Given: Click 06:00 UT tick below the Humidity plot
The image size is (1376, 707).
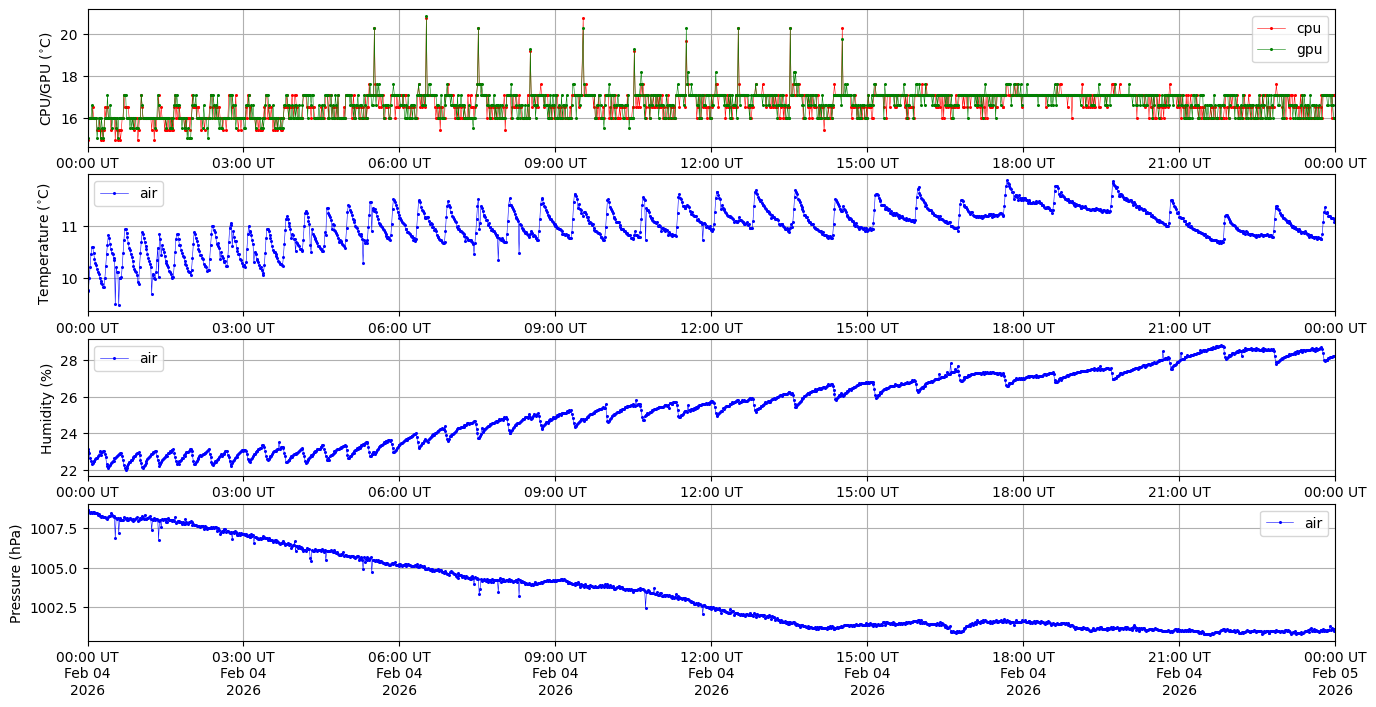Looking at the screenshot, I should click(x=399, y=492).
